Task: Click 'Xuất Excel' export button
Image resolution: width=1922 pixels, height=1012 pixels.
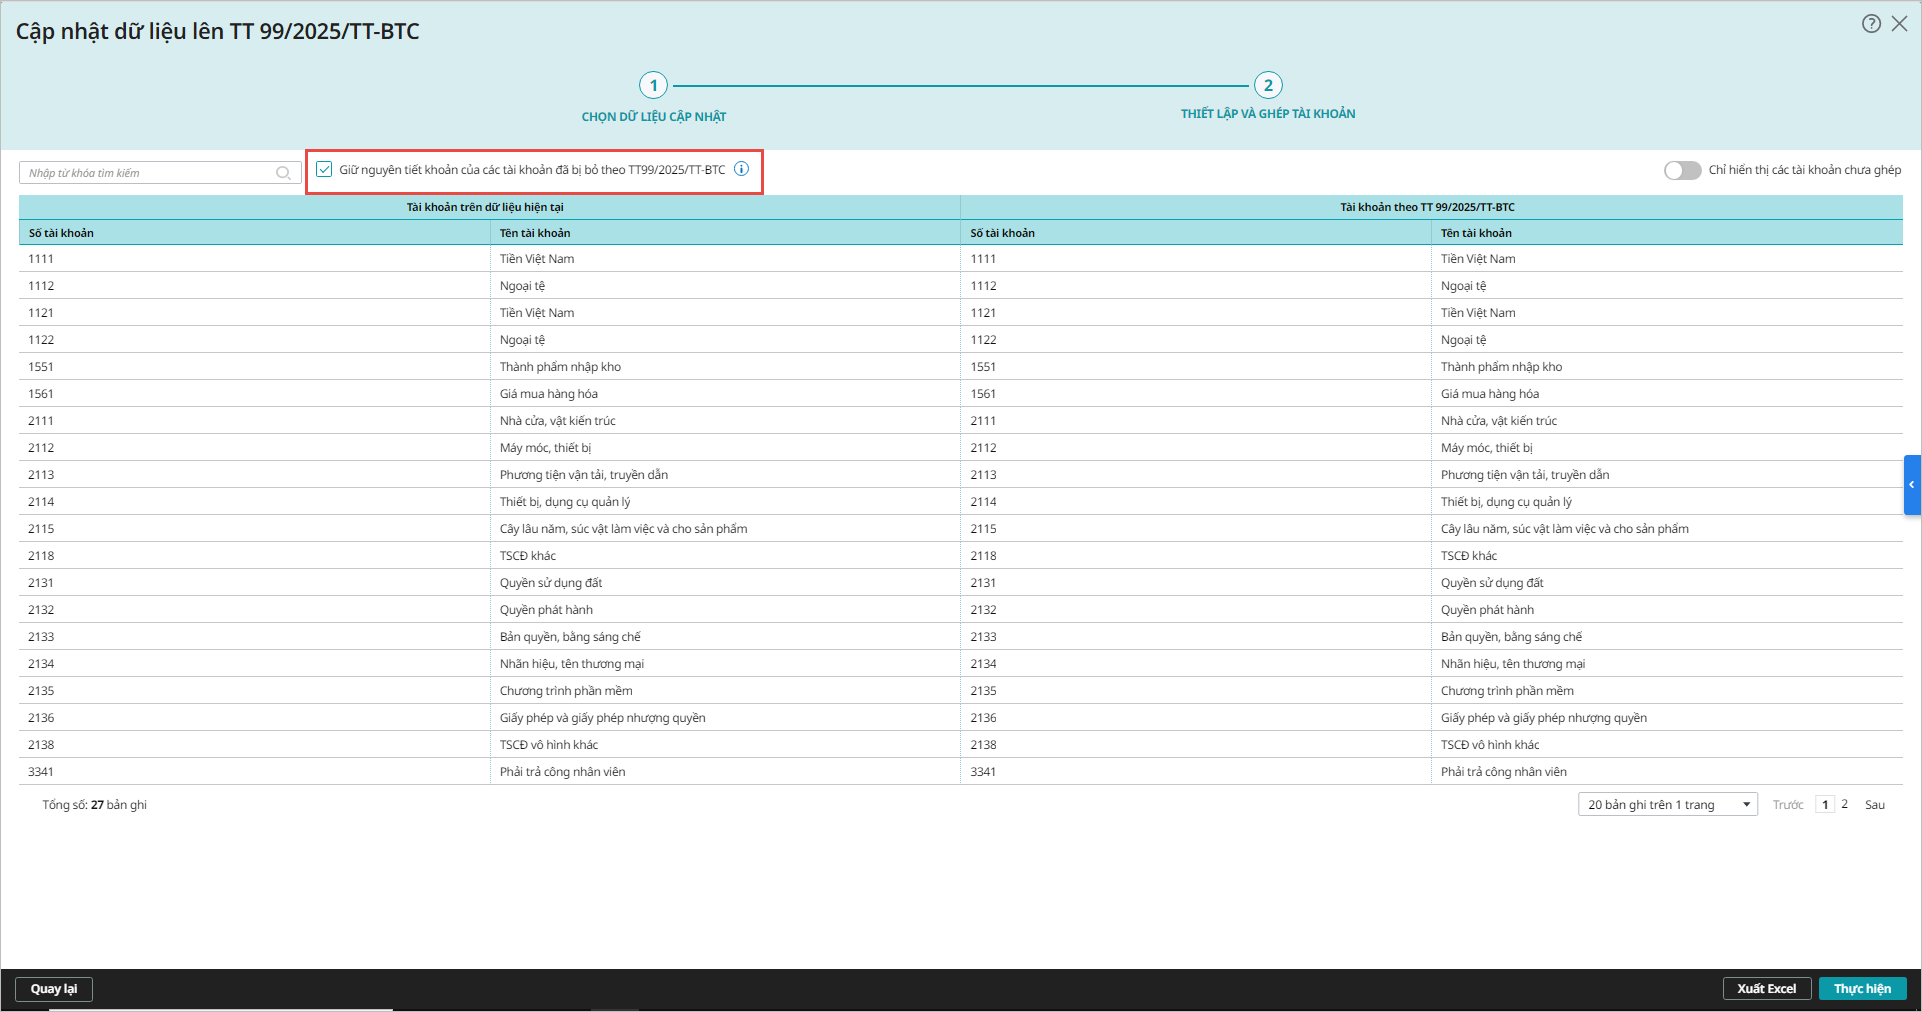Action: (x=1766, y=989)
